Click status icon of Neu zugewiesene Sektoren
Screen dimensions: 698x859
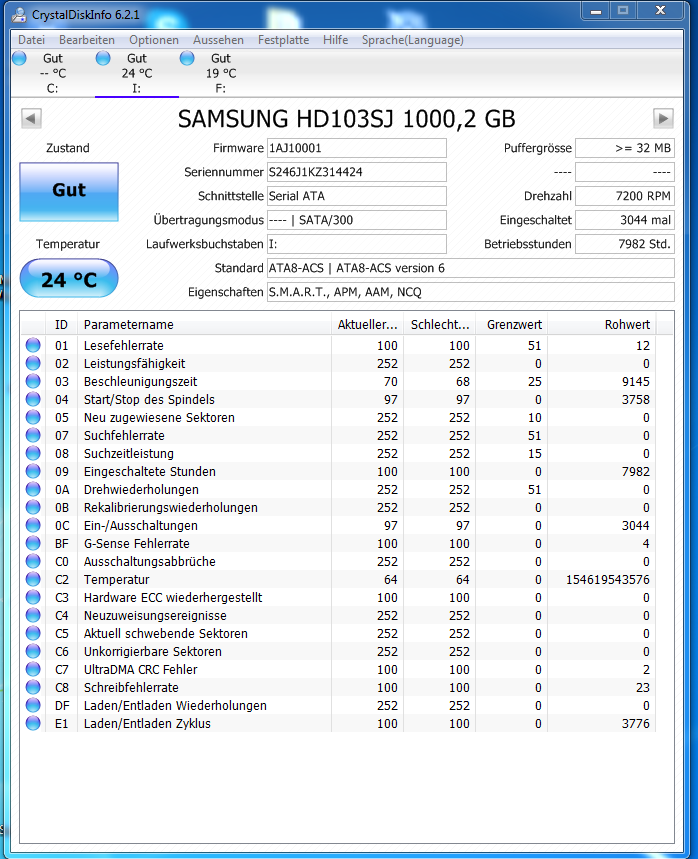[33, 417]
